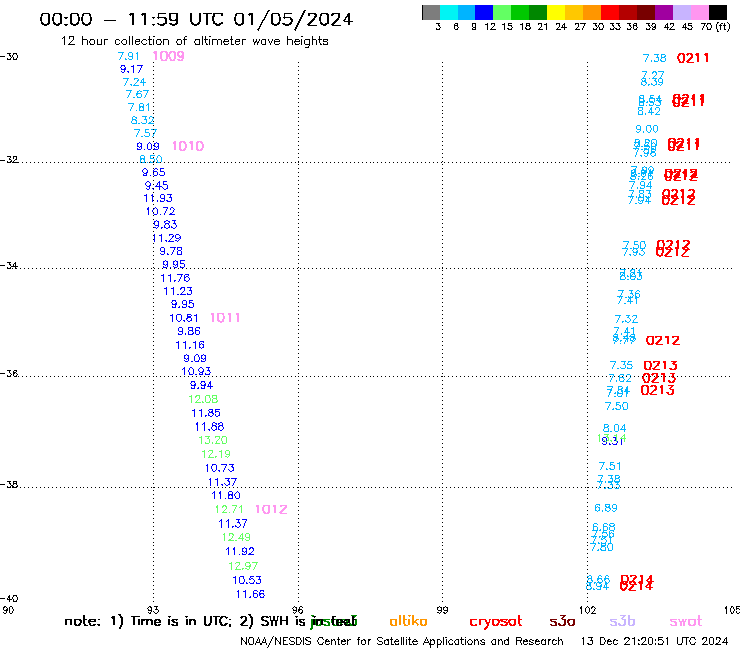The image size is (740, 650).
Task: Click the wave height value 10.93
Action: click(196, 371)
